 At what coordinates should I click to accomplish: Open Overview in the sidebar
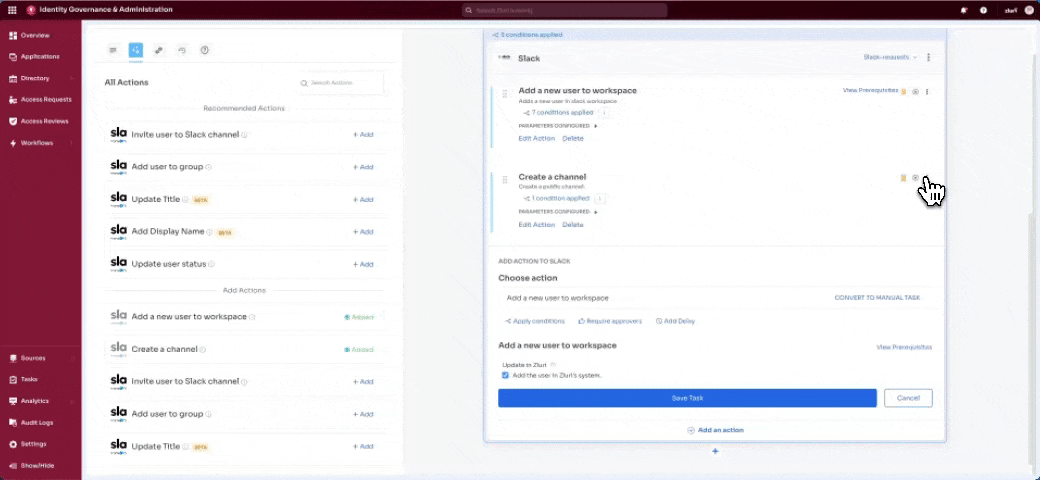(29, 36)
